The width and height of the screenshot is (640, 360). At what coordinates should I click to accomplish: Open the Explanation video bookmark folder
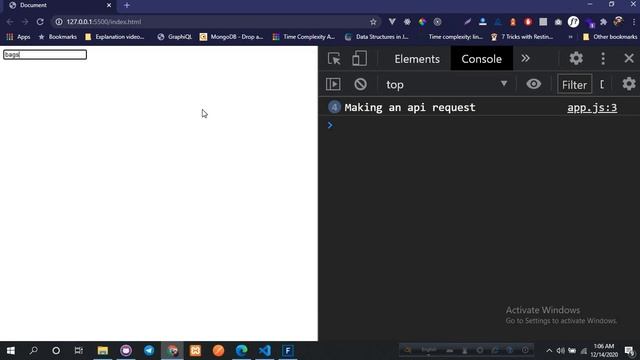115,37
